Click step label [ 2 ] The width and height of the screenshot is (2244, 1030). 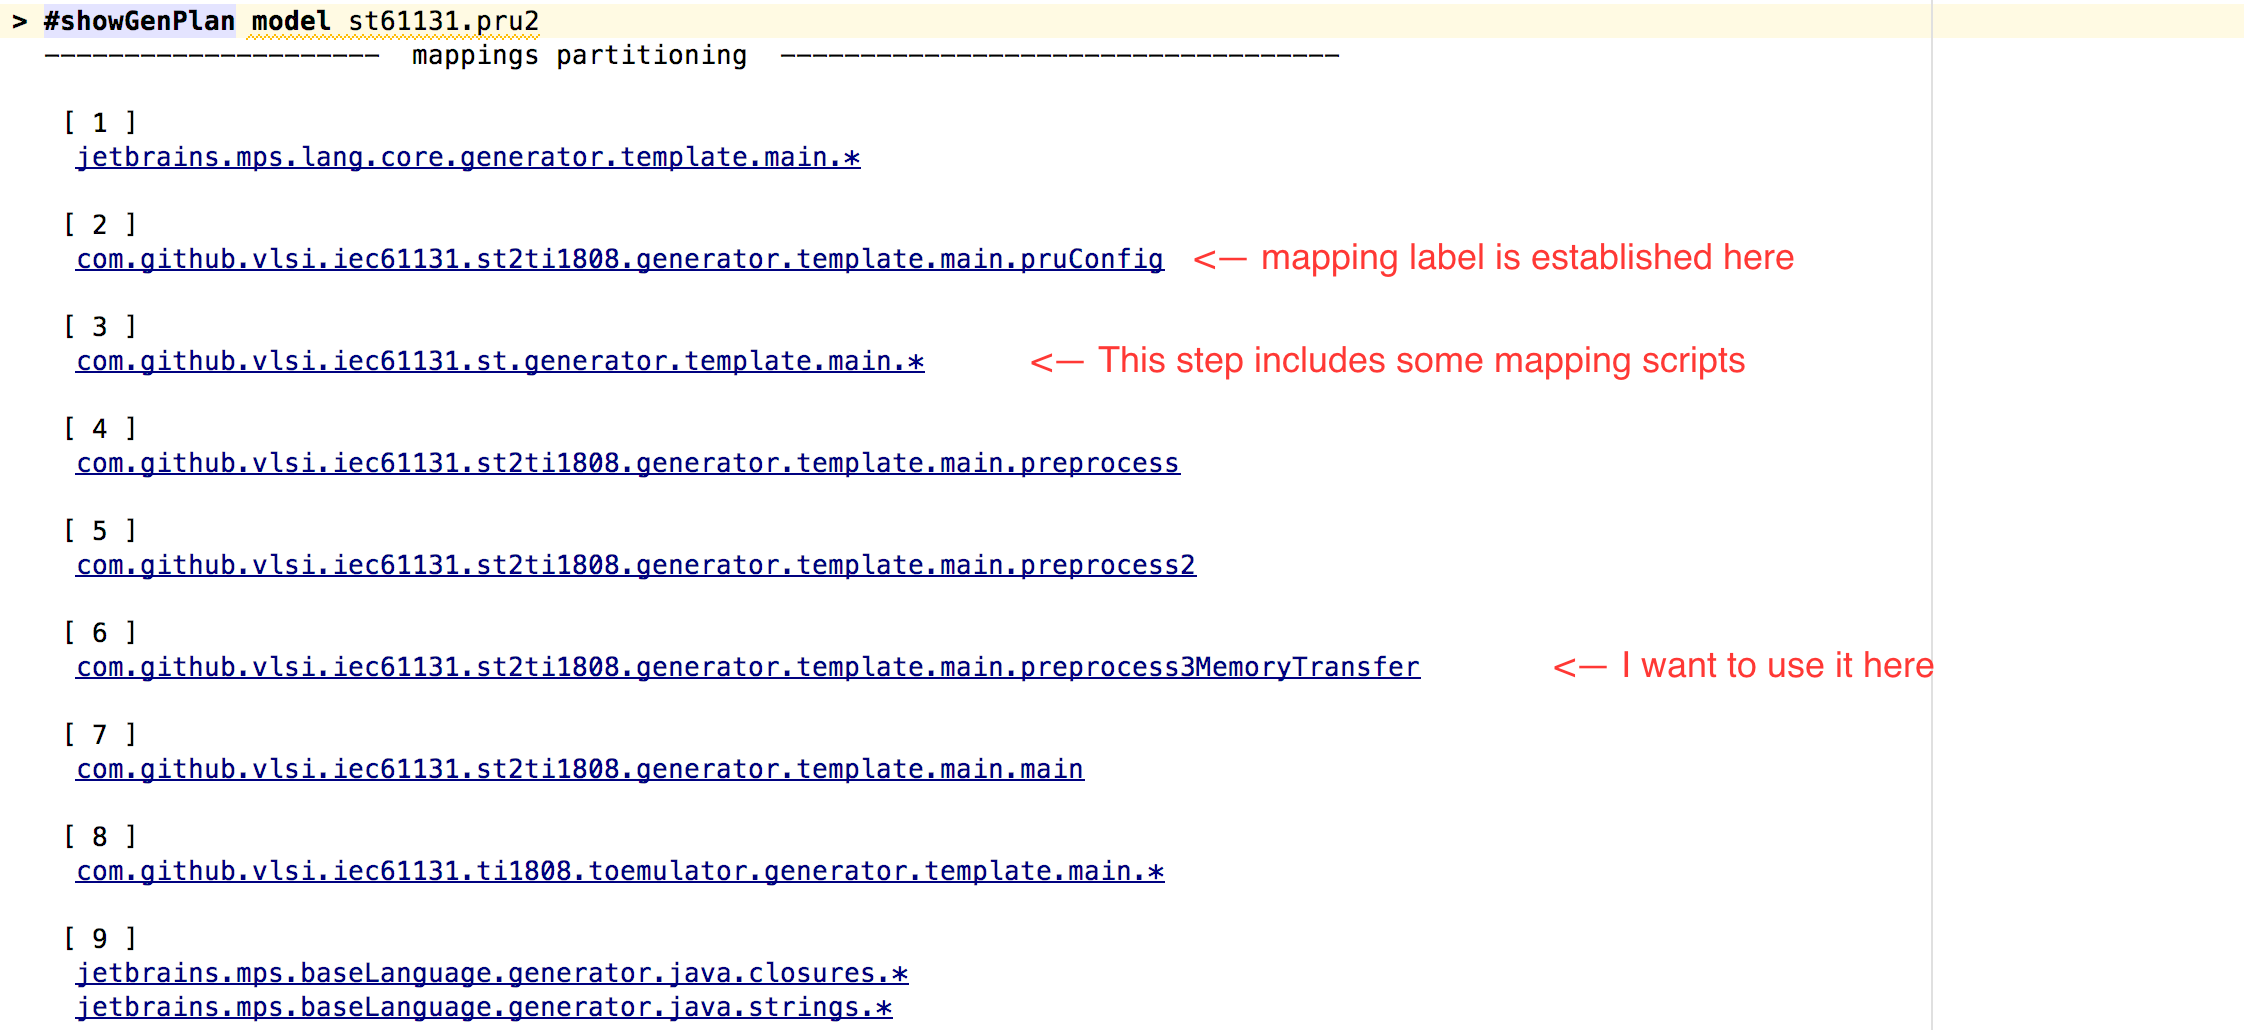tap(100, 225)
